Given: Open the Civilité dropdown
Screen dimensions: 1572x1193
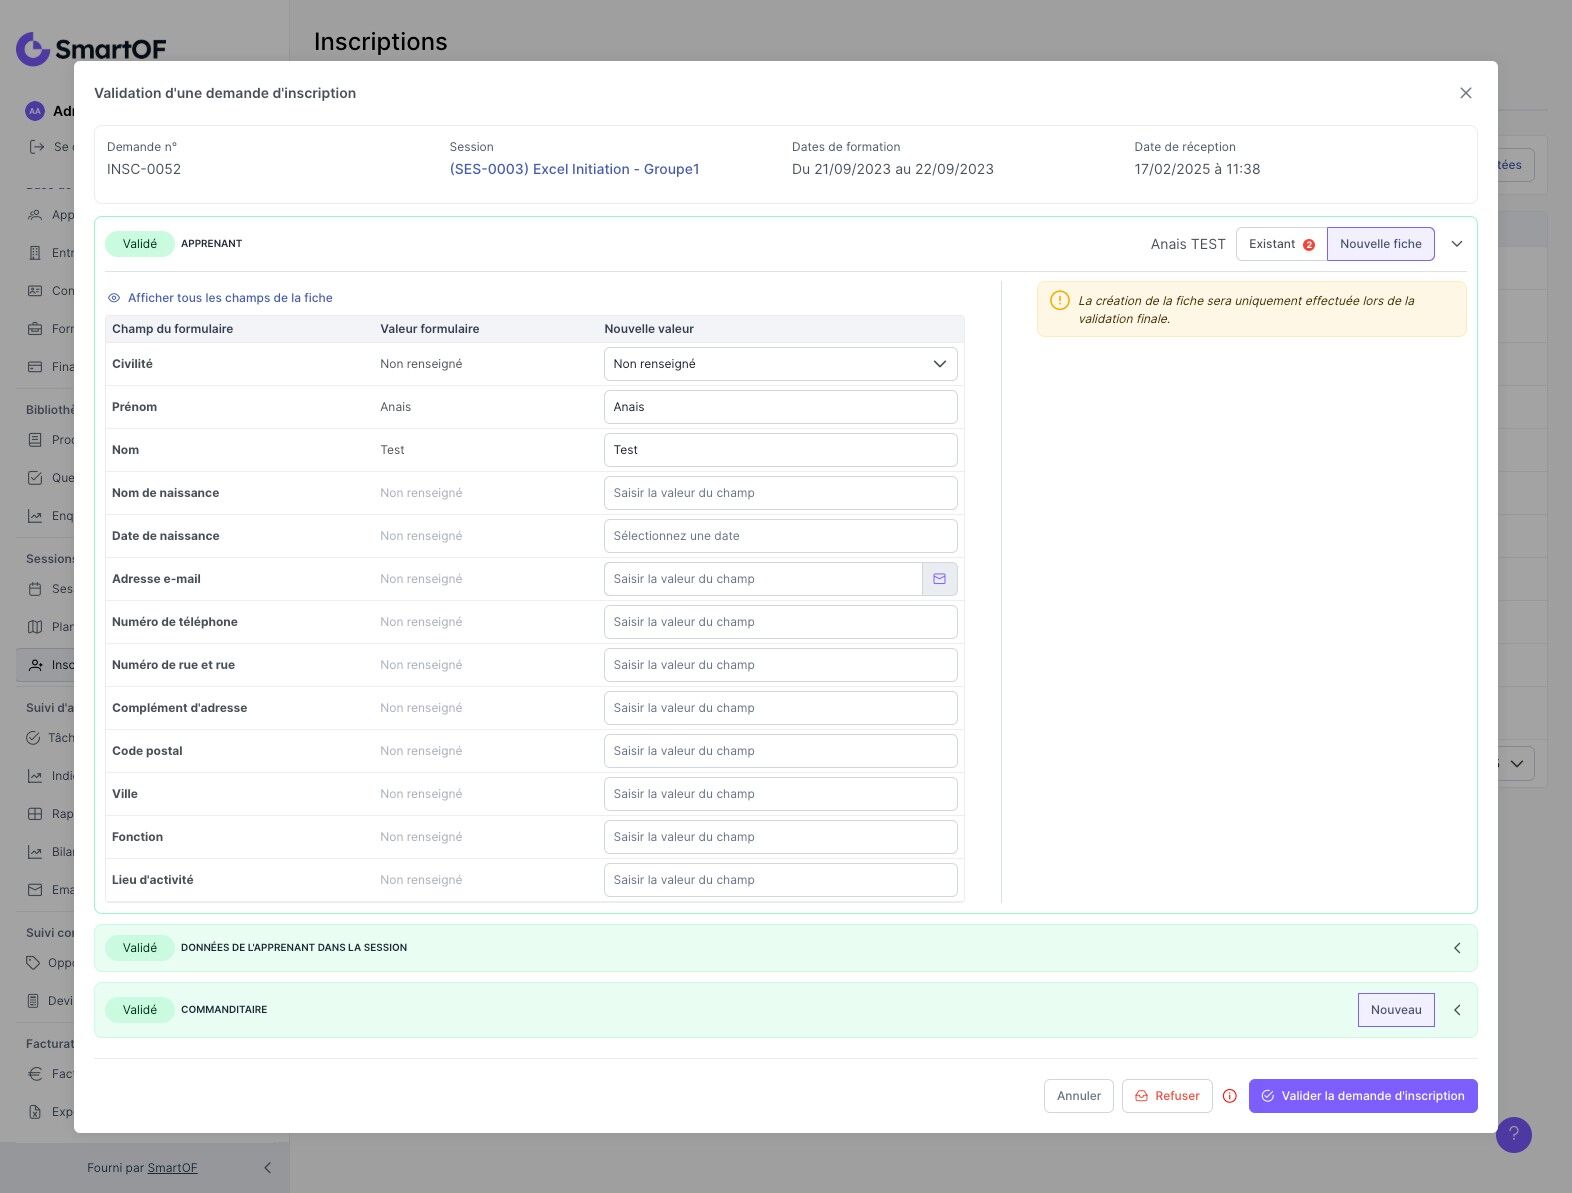Looking at the screenshot, I should (x=780, y=364).
